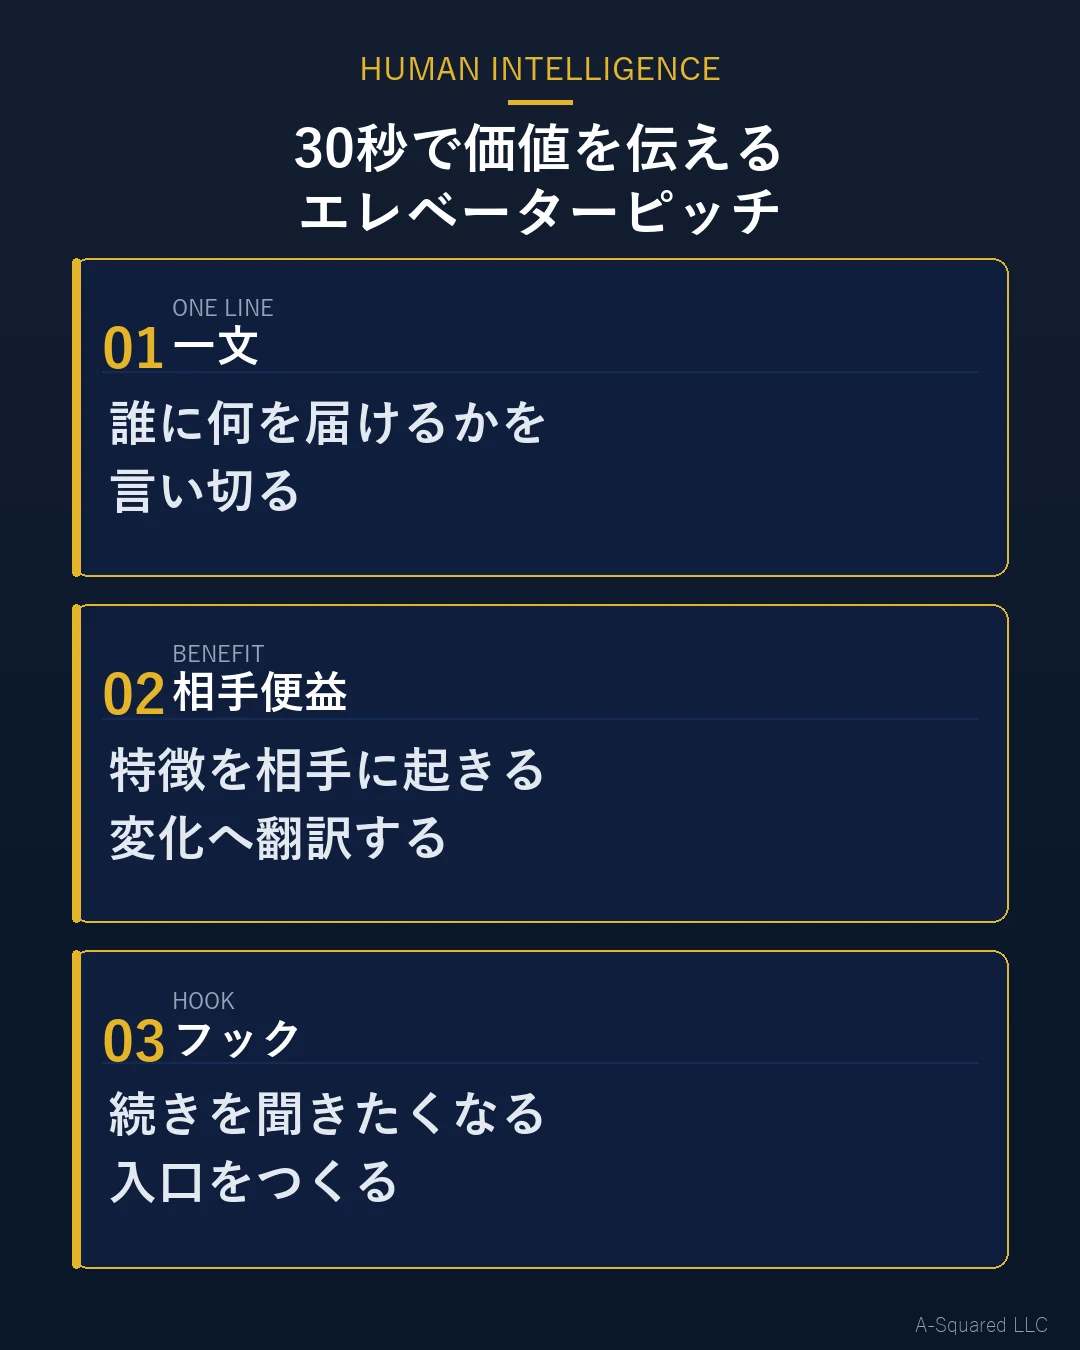Click the text 特徴を相手に起きる
This screenshot has width=1080, height=1350.
click(327, 769)
